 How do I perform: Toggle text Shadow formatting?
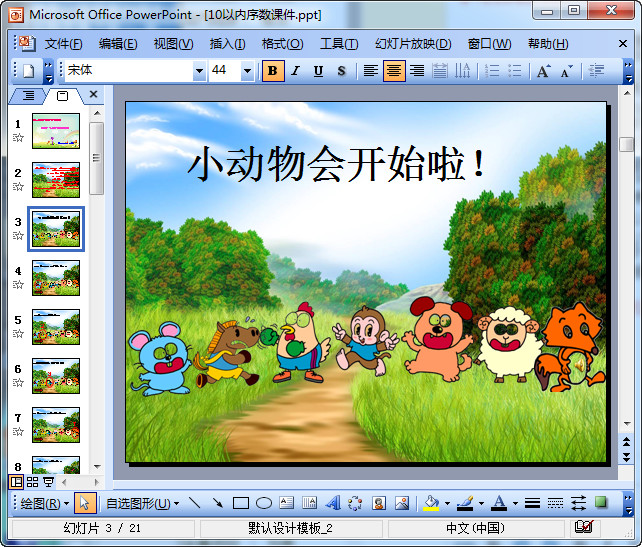coord(341,71)
